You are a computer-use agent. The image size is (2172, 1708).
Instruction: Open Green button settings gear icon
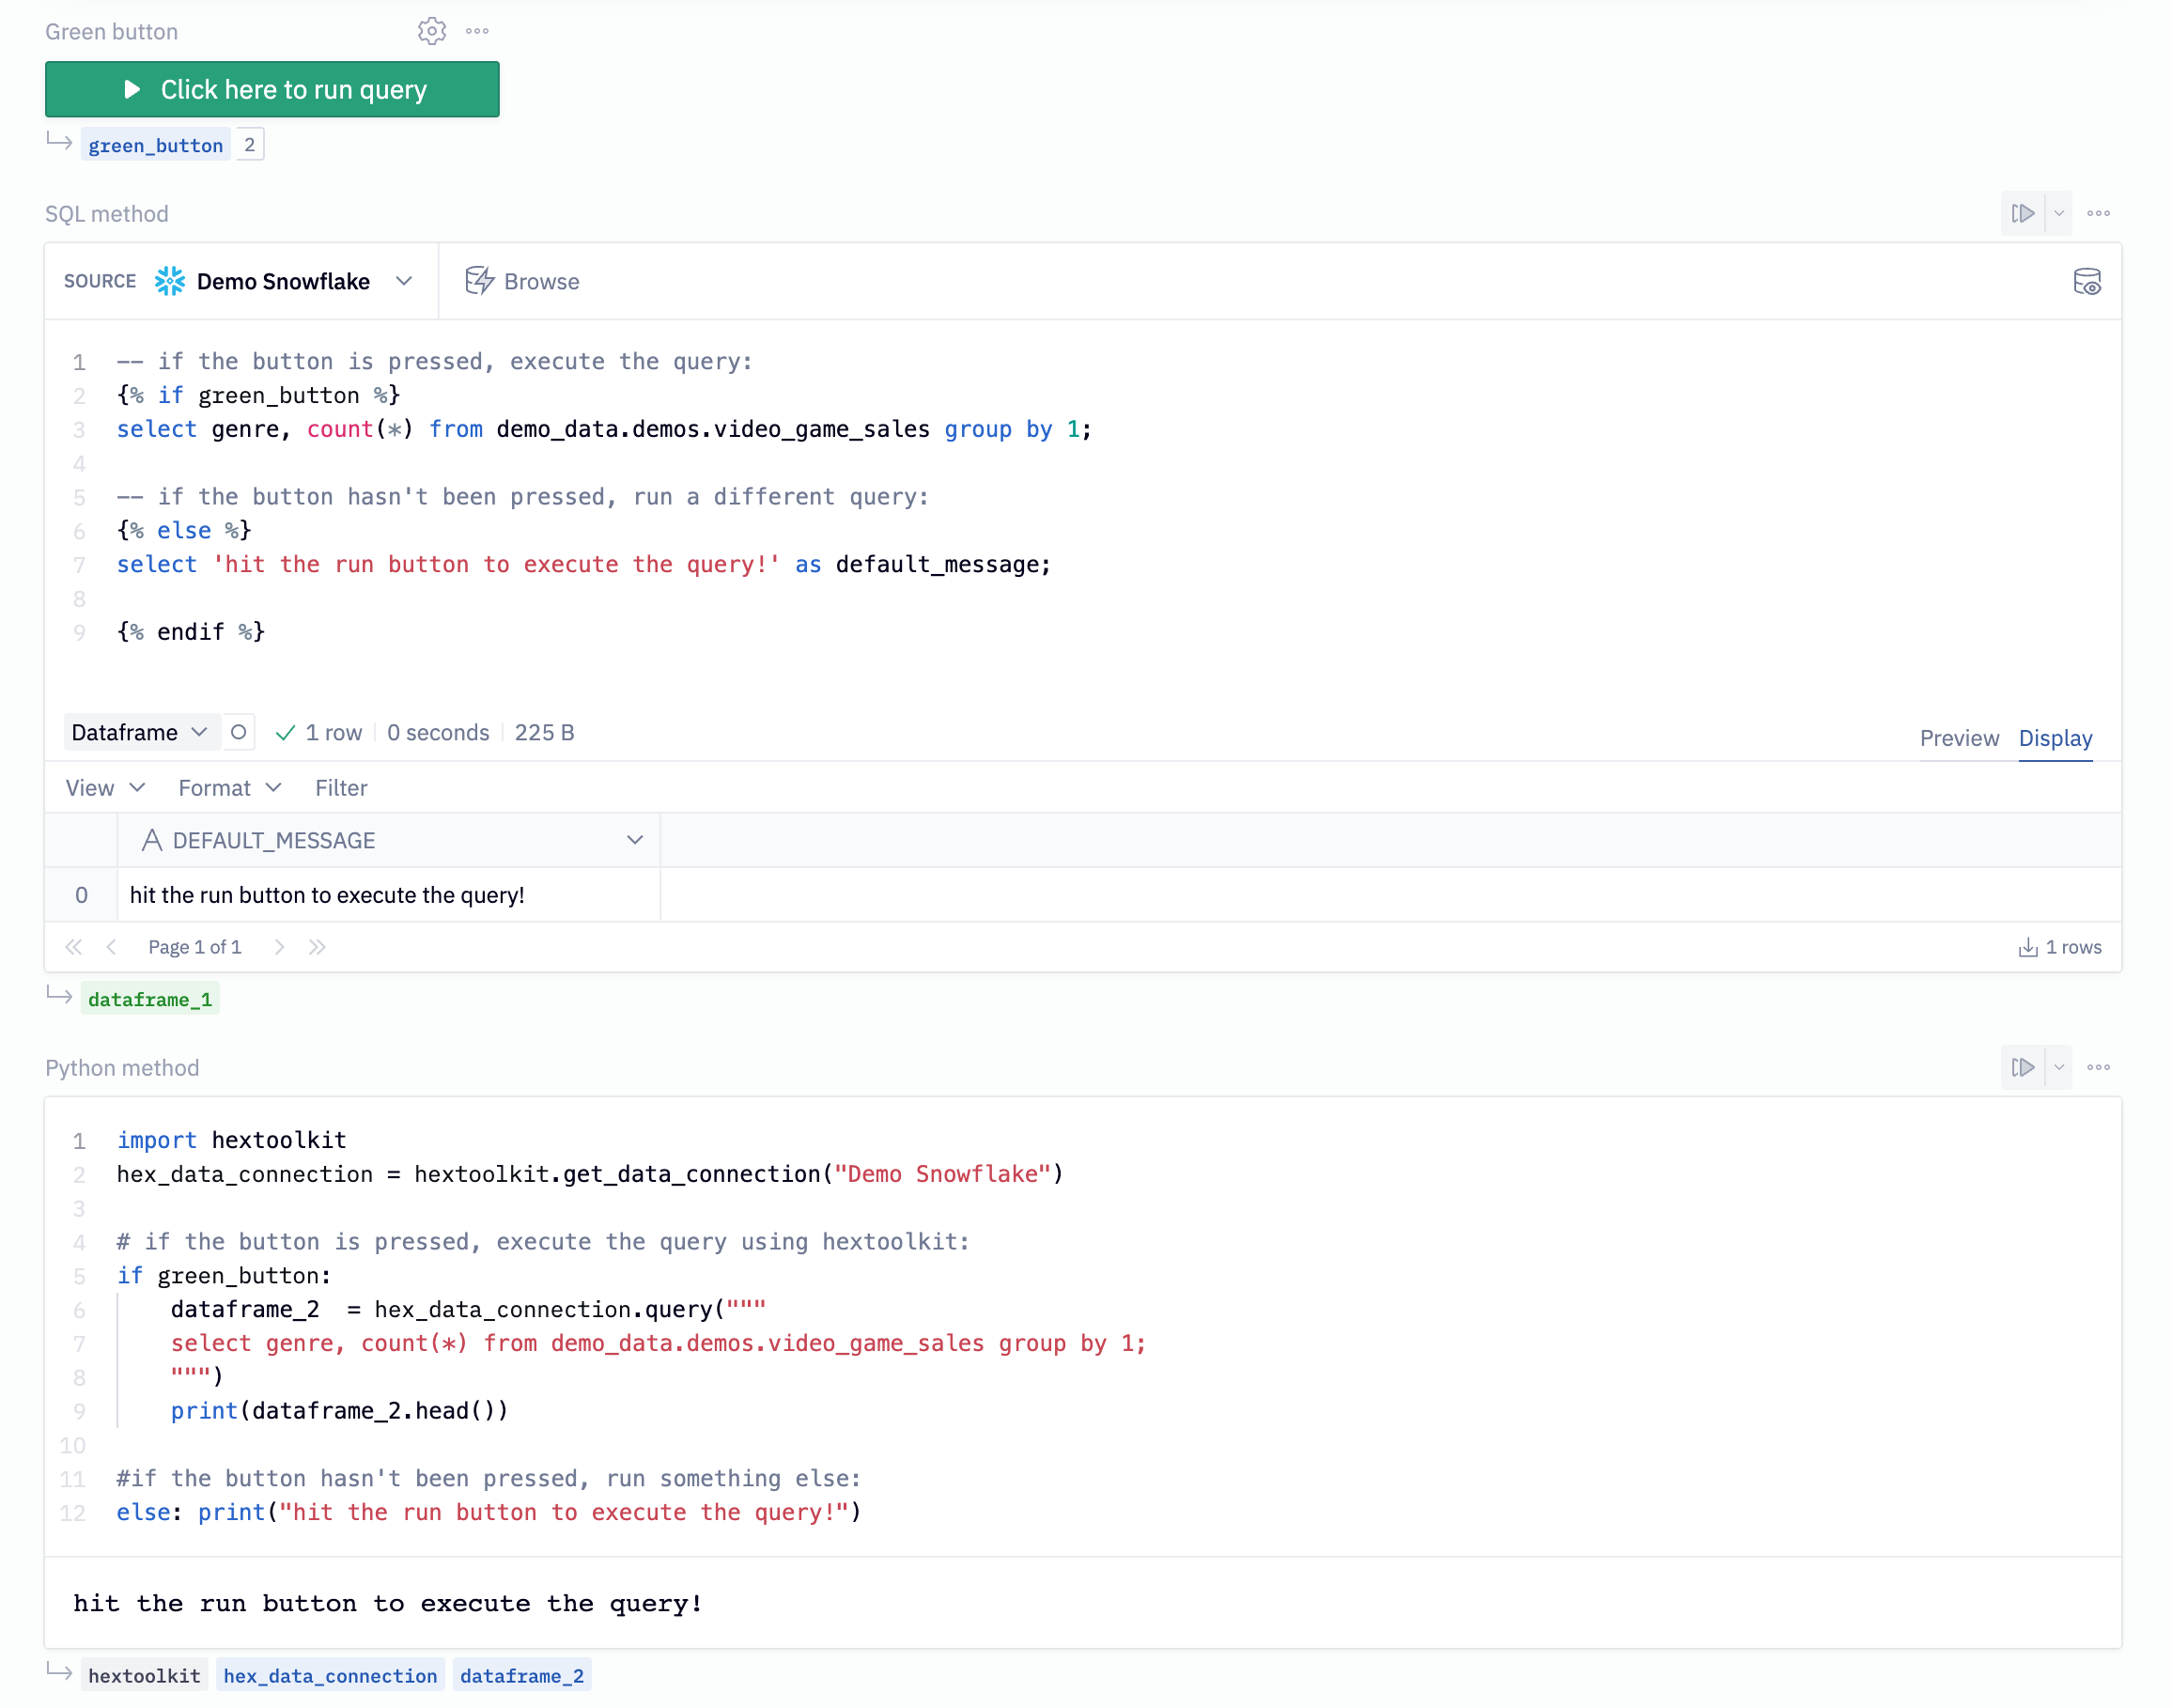tap(431, 31)
